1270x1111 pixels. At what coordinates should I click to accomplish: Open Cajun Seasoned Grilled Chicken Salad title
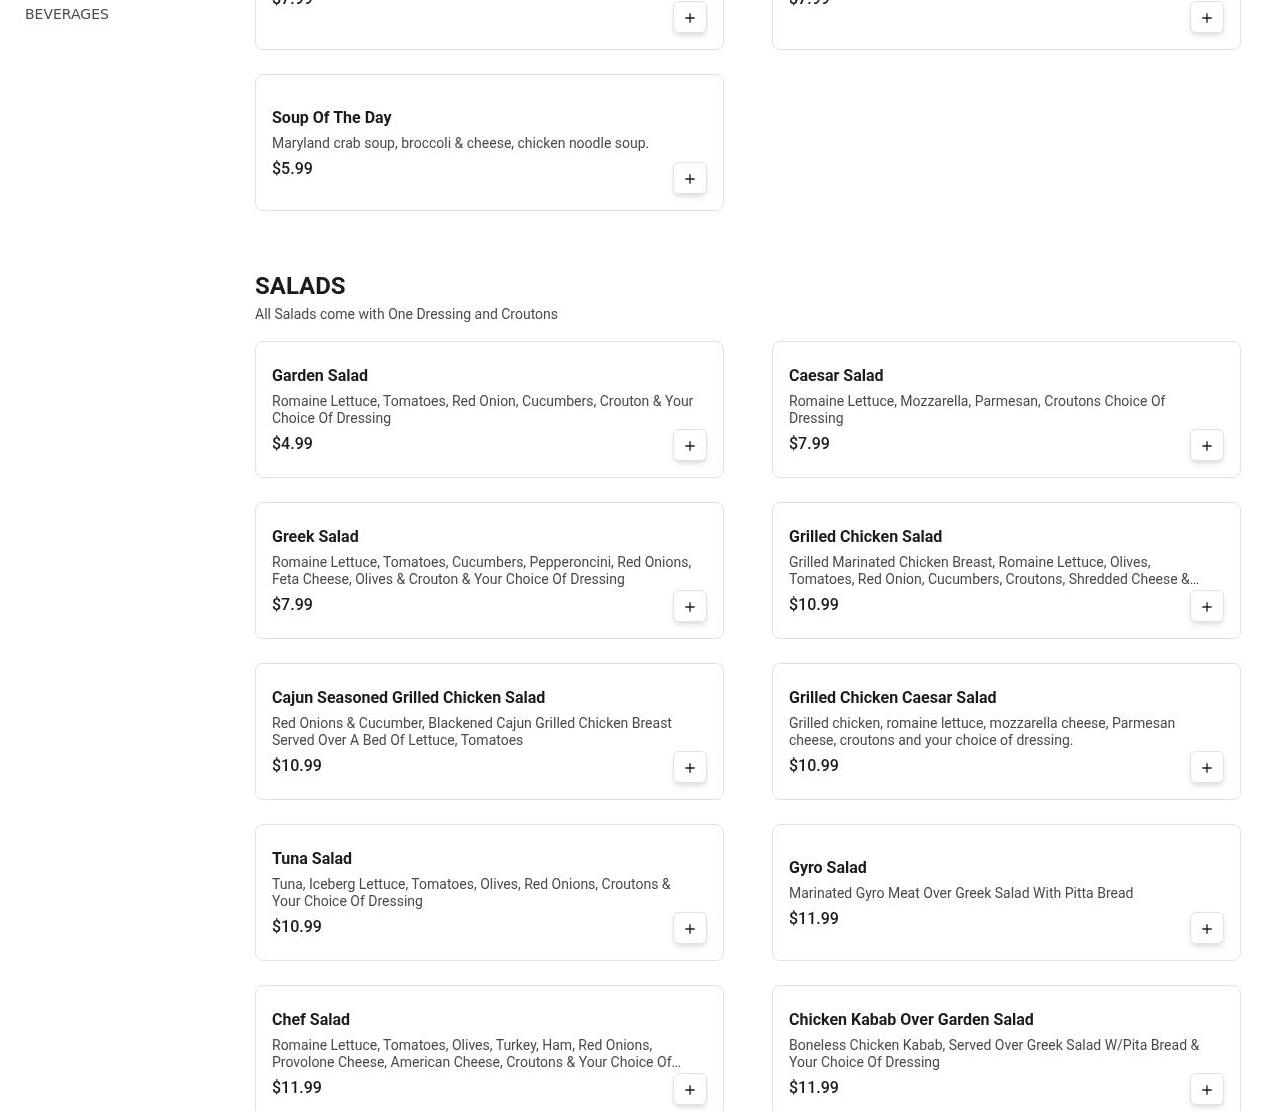tap(408, 697)
